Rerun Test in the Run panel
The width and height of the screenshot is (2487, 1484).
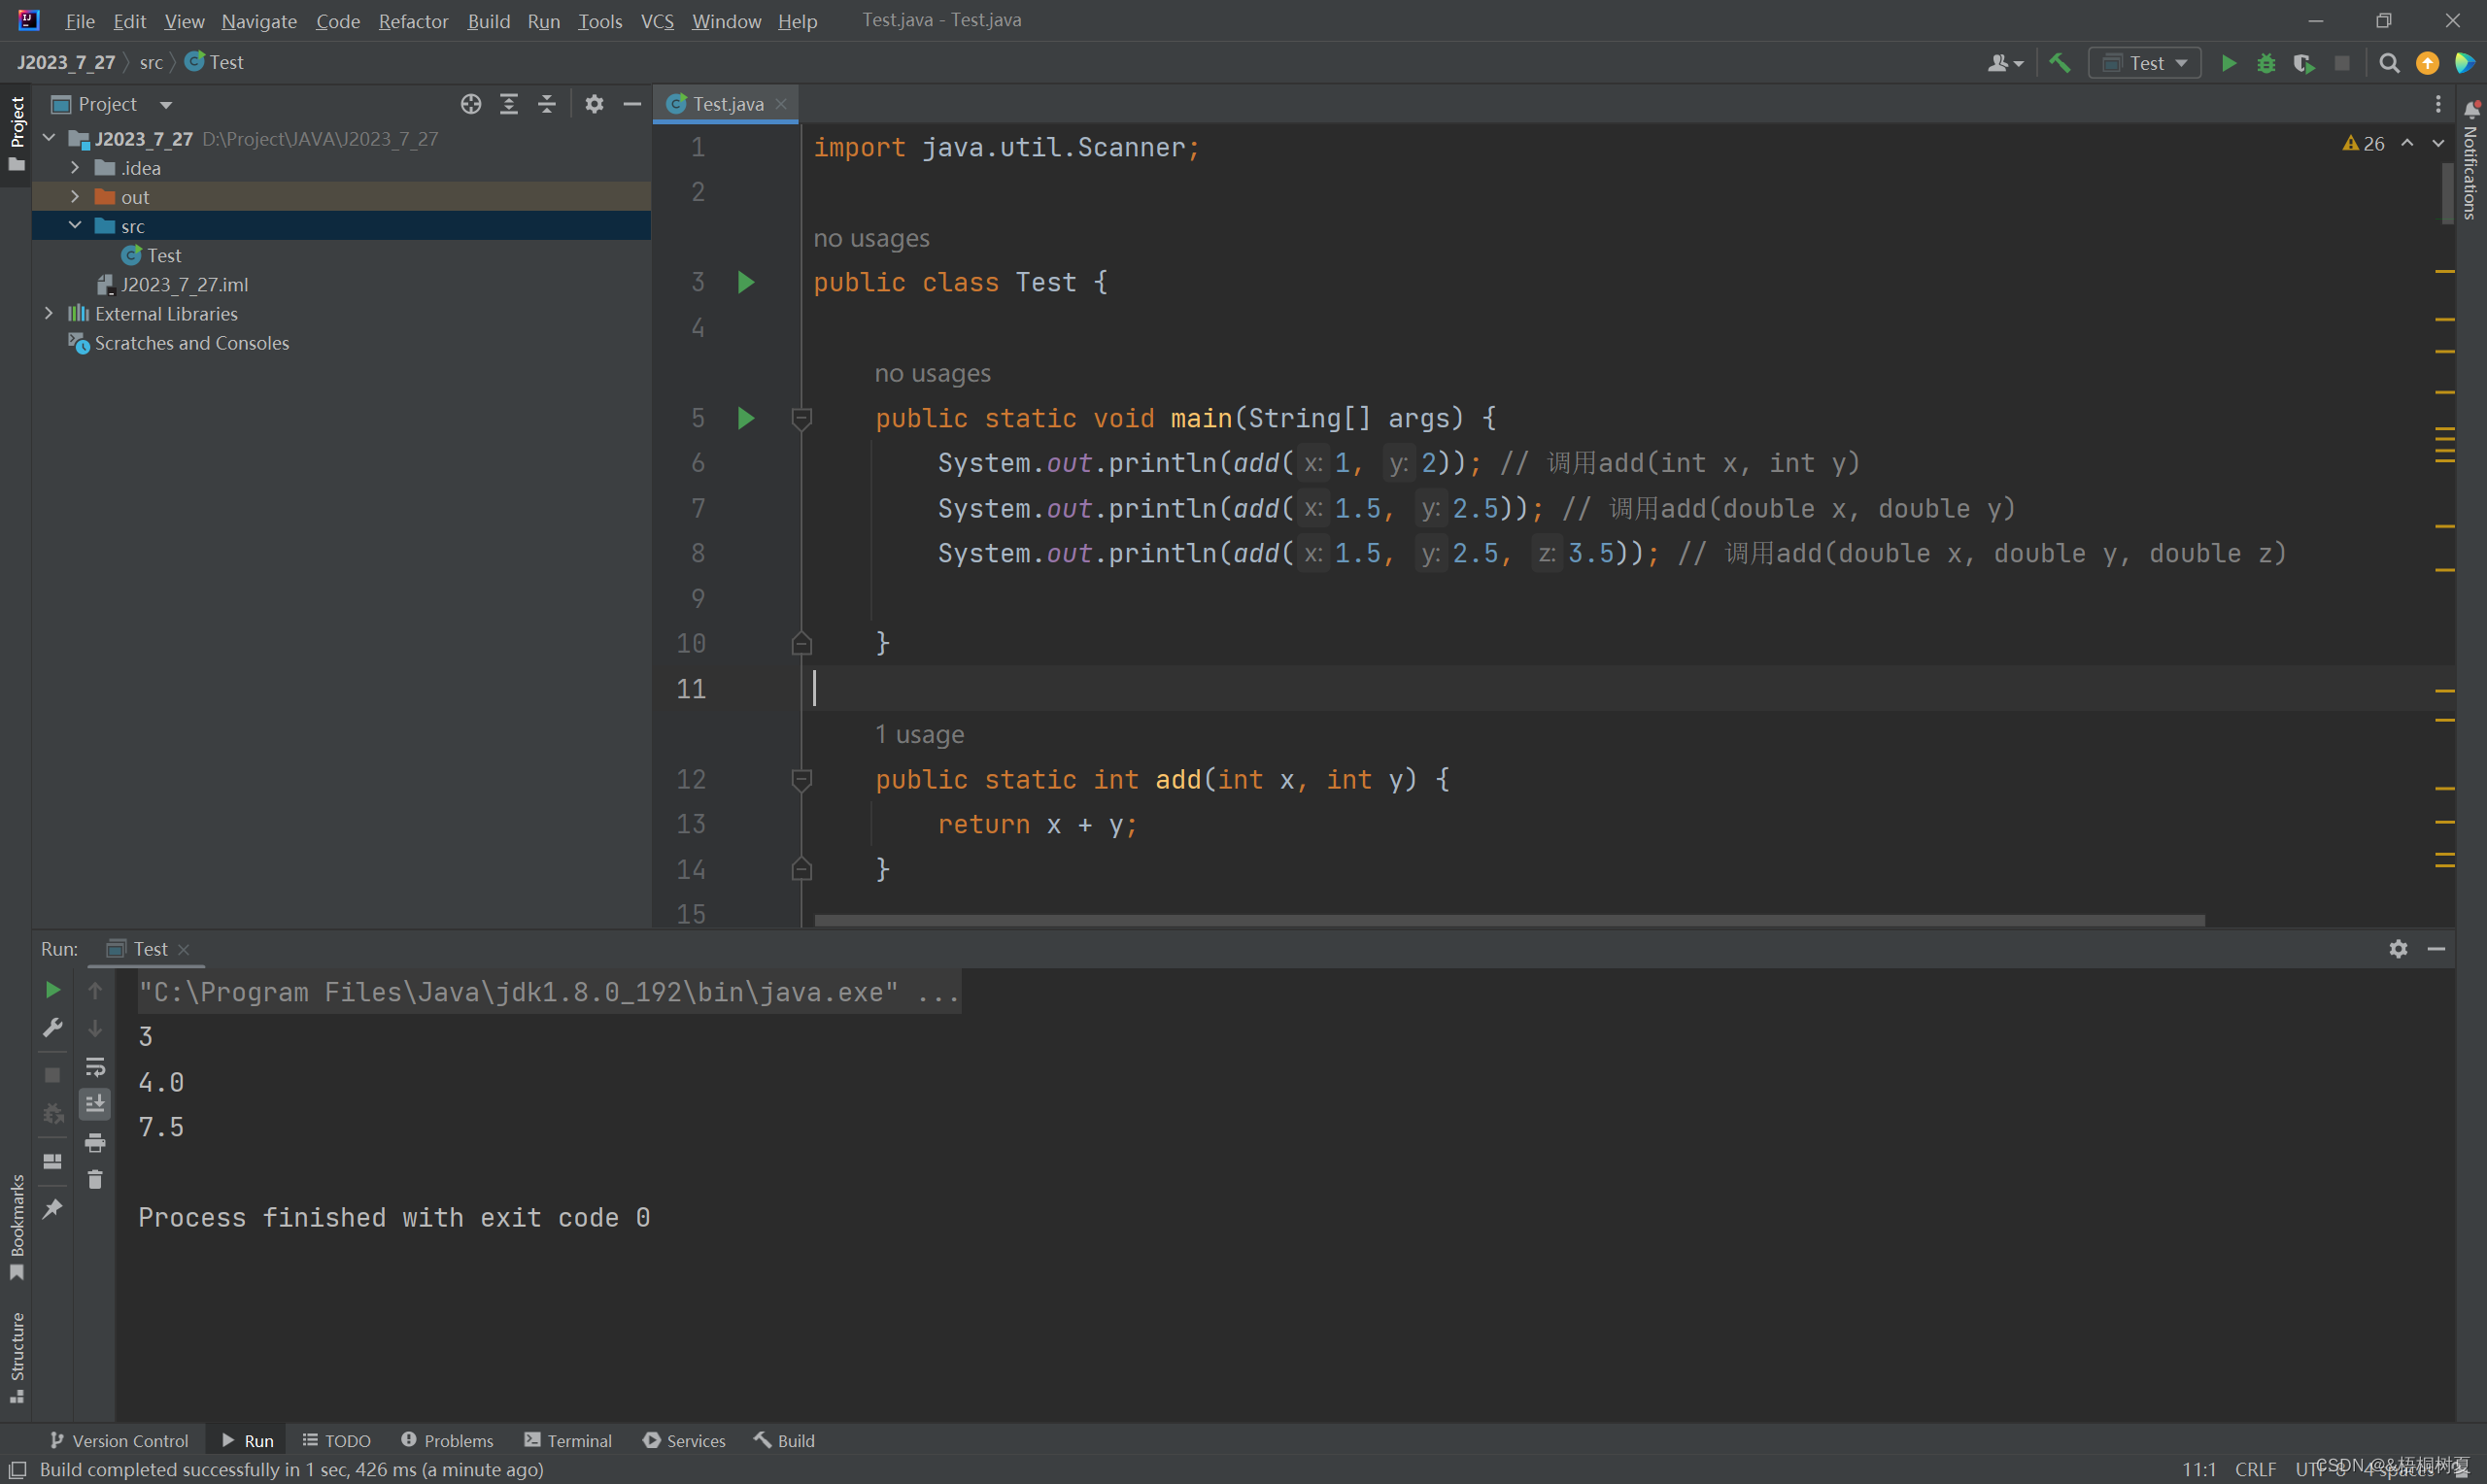tap(53, 990)
